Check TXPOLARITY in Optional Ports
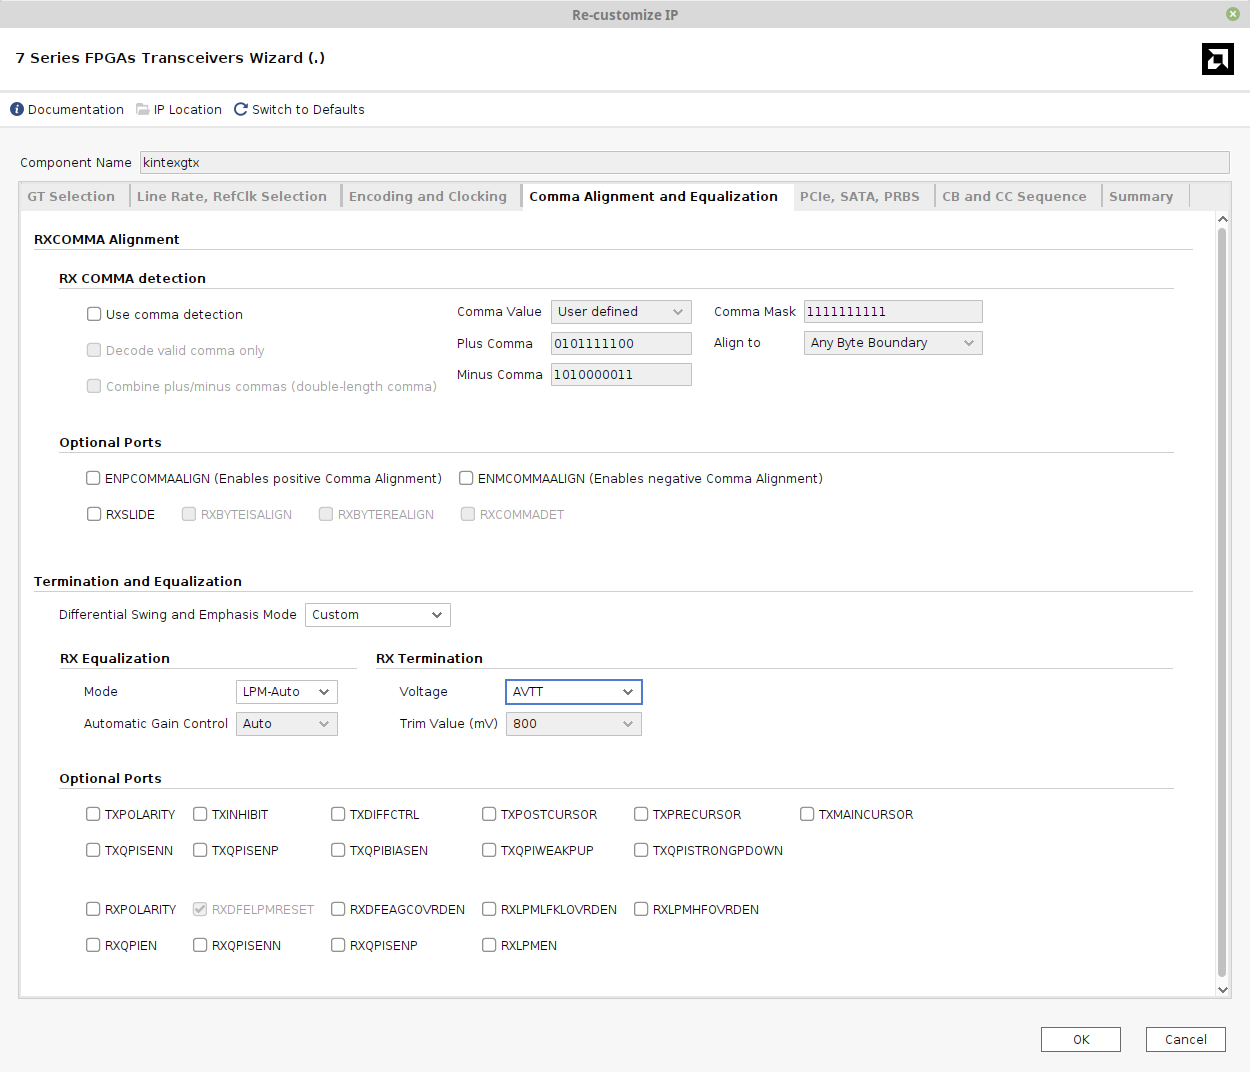 (93, 814)
